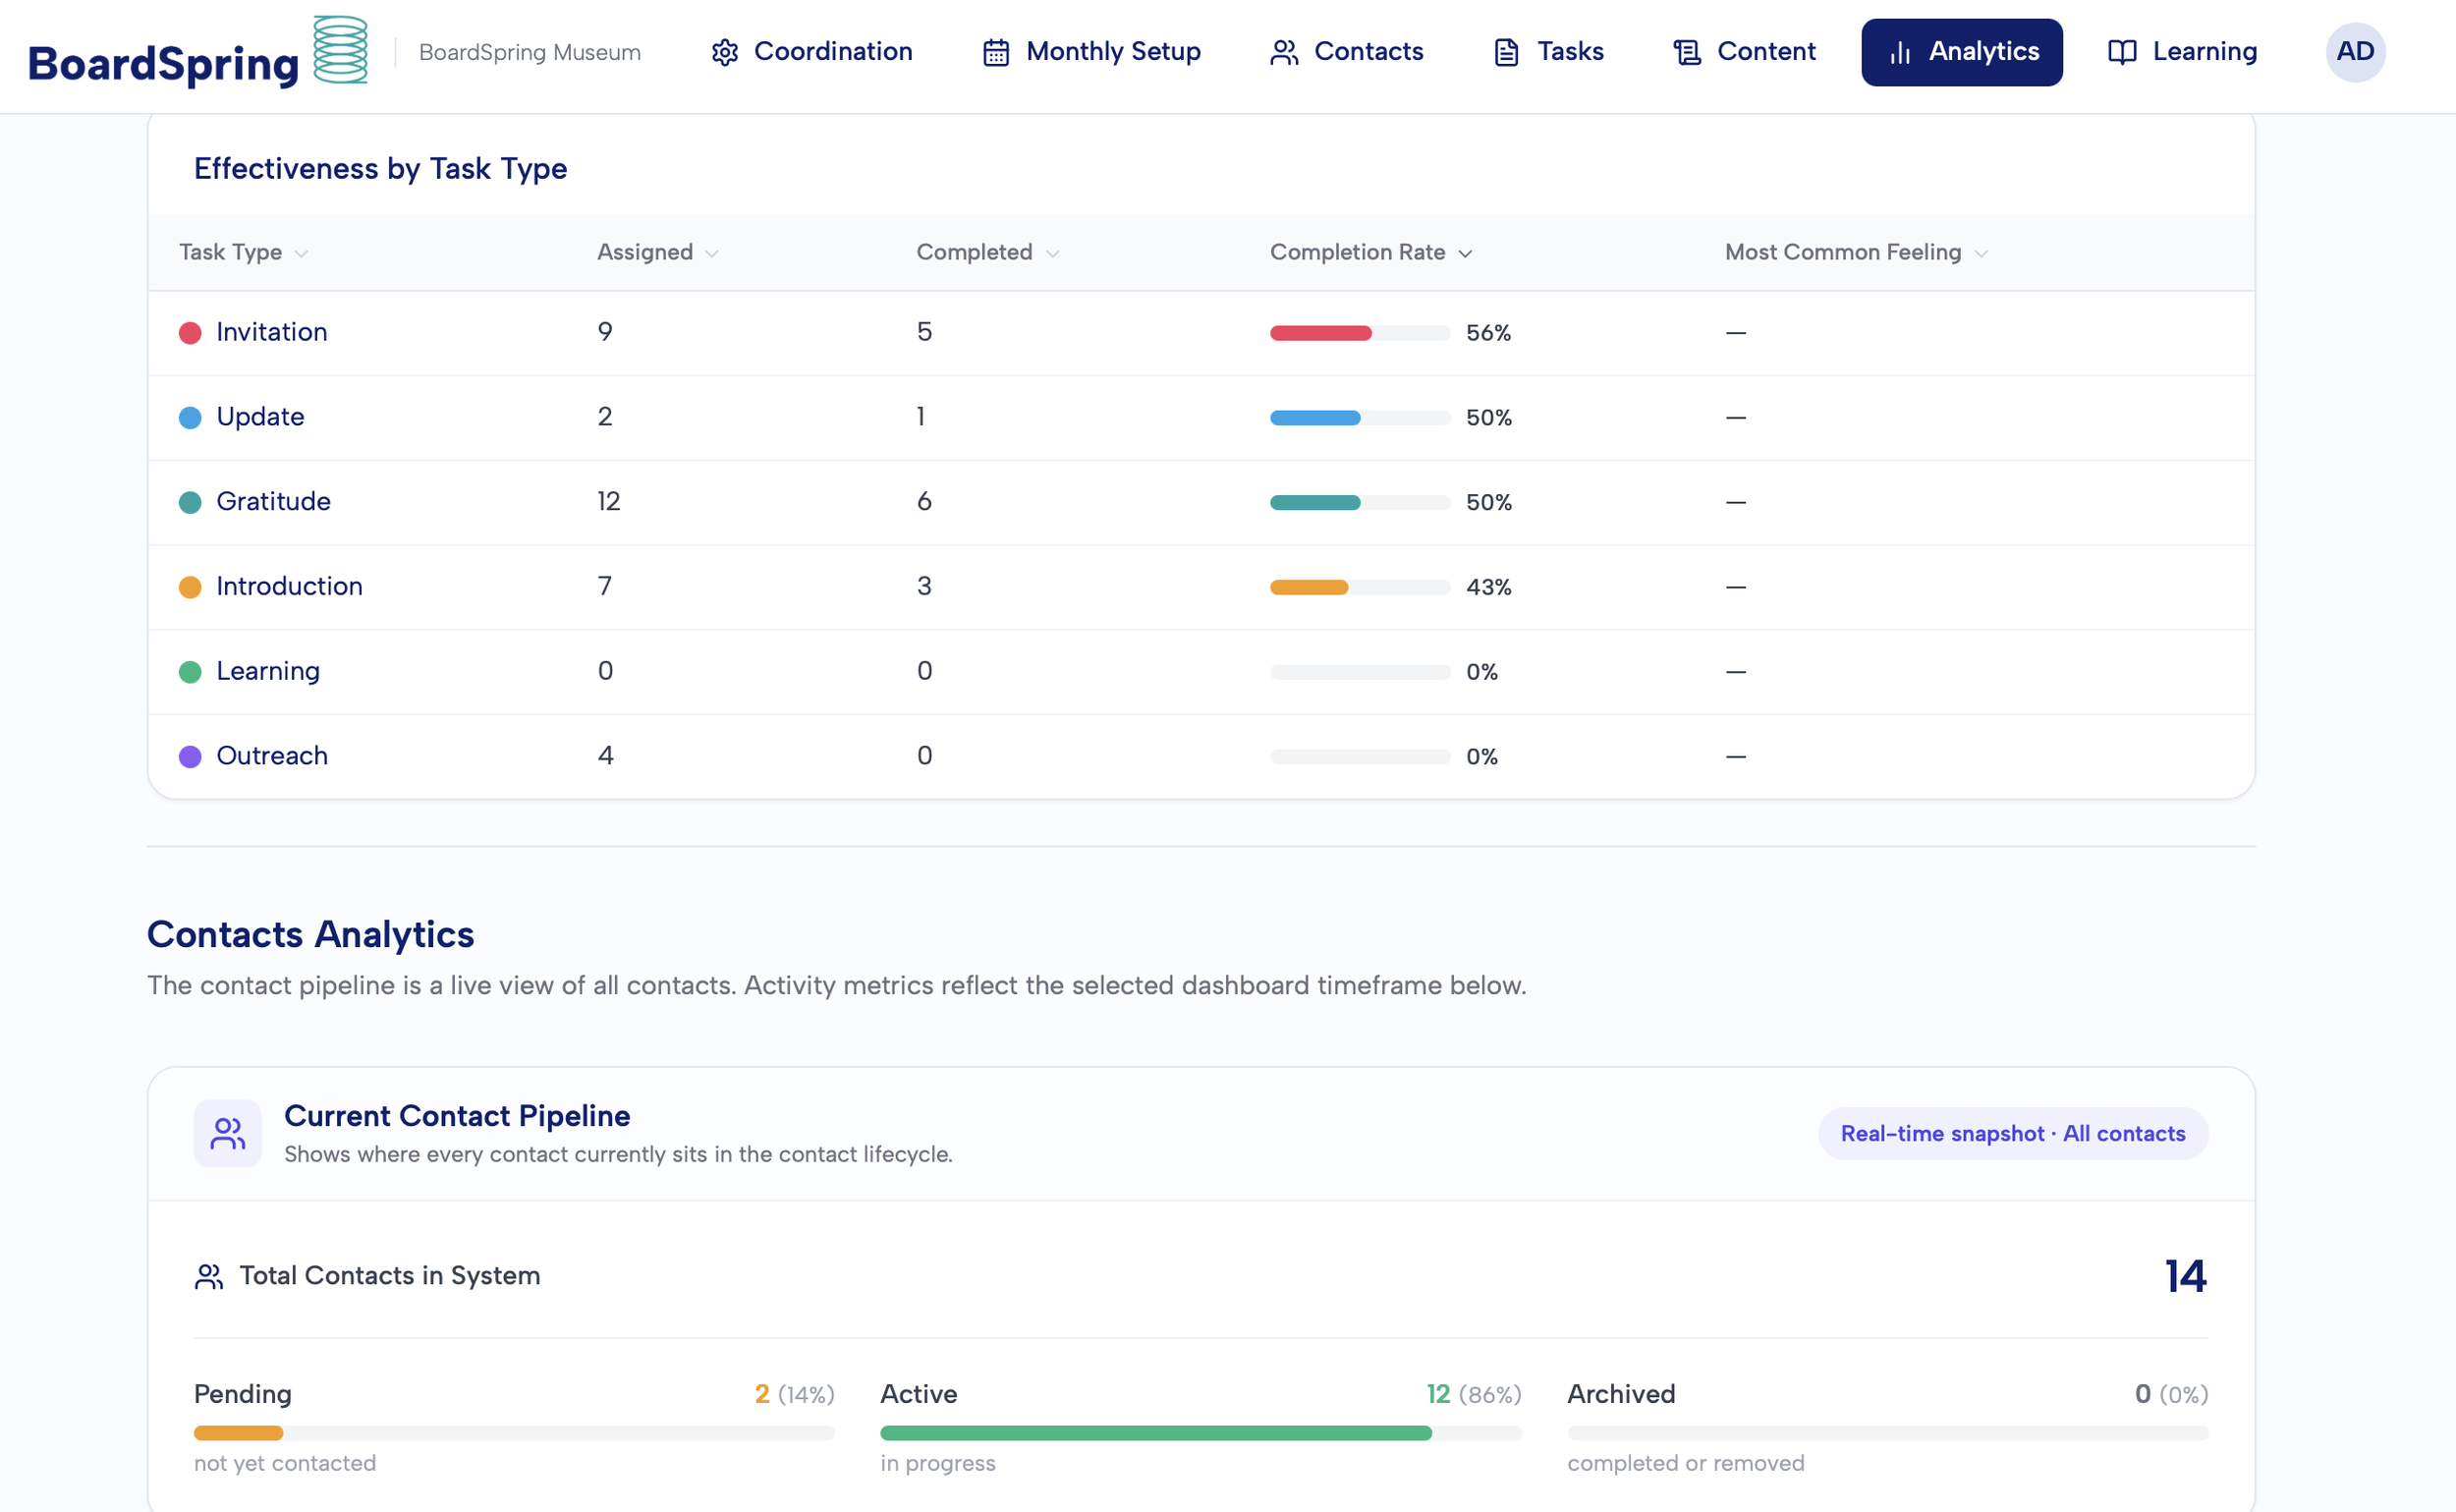Image resolution: width=2456 pixels, height=1512 pixels.
Task: Click the Learning book icon
Action: pyautogui.click(x=2122, y=52)
